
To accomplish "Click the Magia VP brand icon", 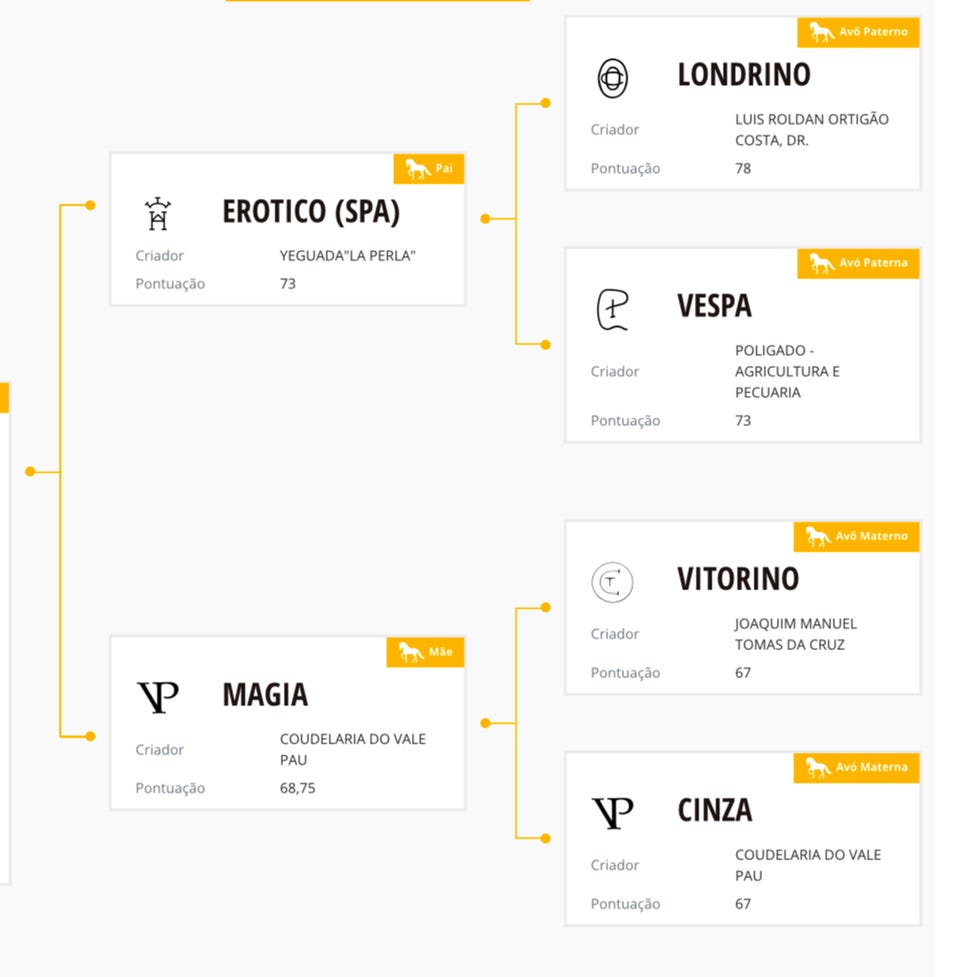I will pos(158,697).
